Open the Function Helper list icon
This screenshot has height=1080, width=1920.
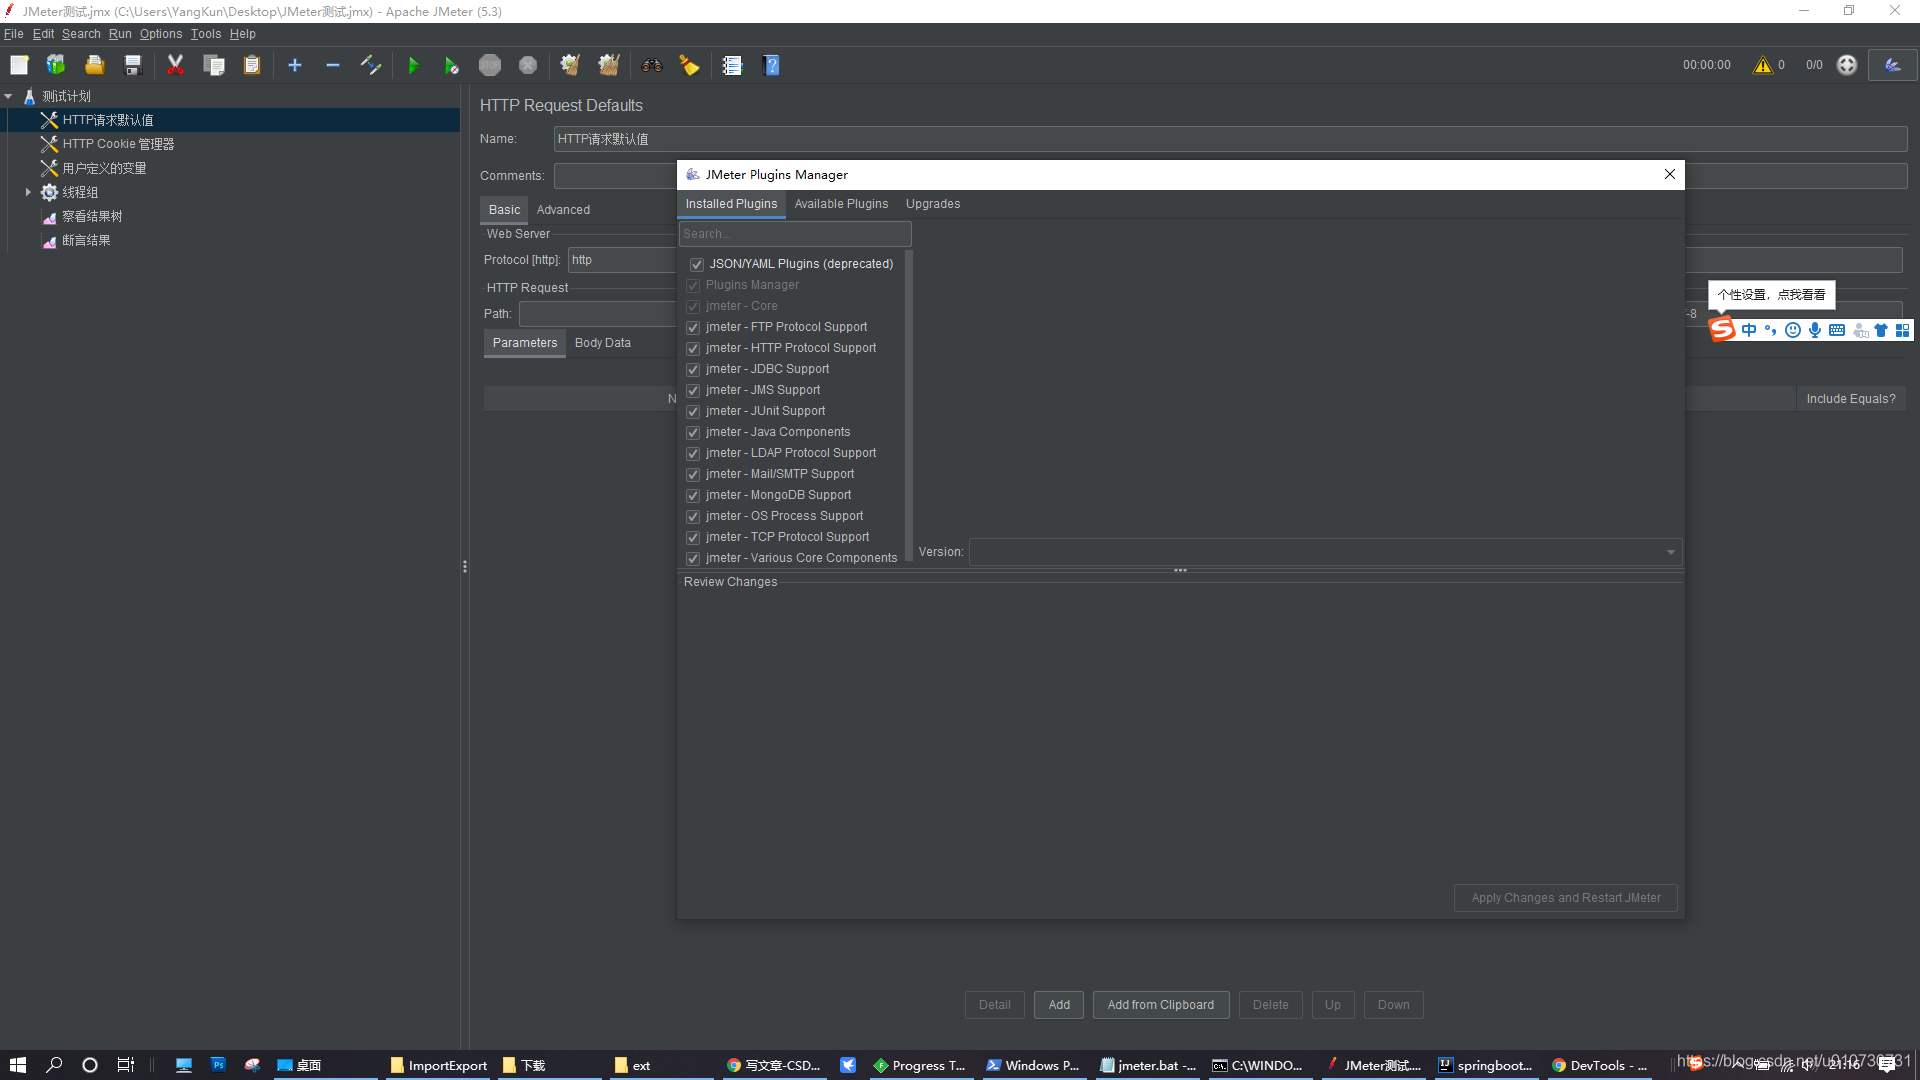point(732,66)
